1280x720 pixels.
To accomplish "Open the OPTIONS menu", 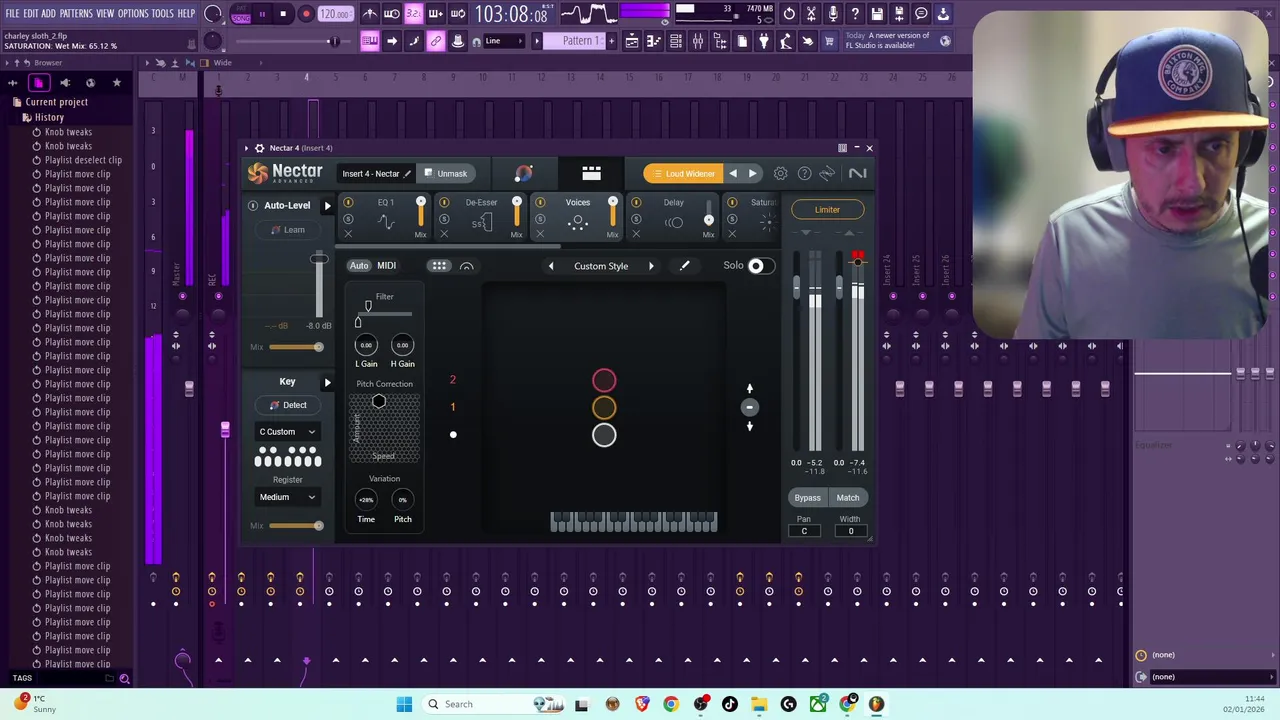I will (x=133, y=14).
